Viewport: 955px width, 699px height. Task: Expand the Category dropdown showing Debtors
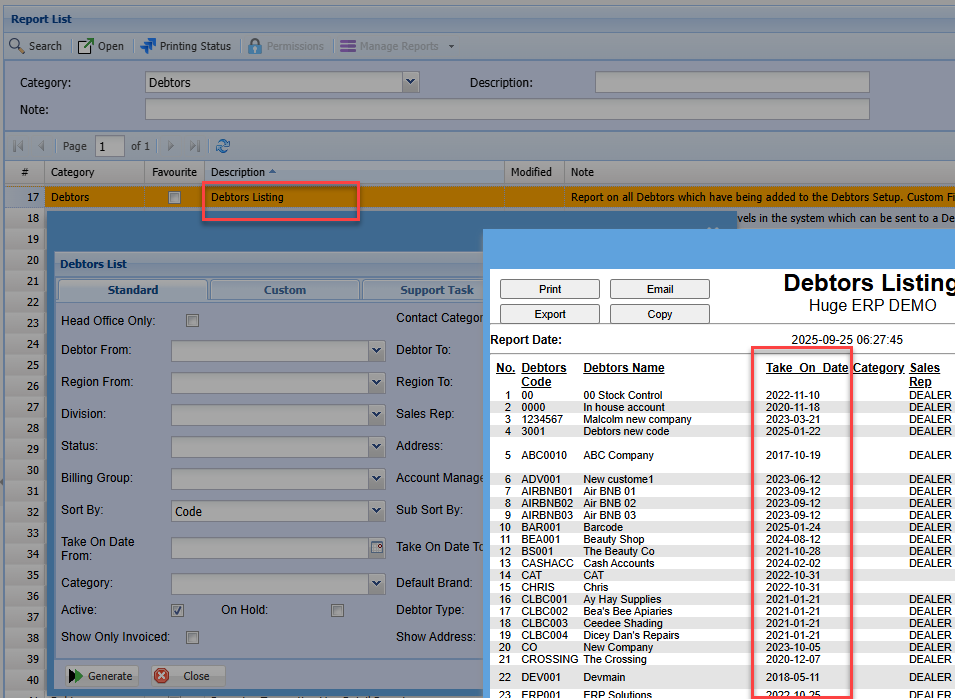(410, 82)
